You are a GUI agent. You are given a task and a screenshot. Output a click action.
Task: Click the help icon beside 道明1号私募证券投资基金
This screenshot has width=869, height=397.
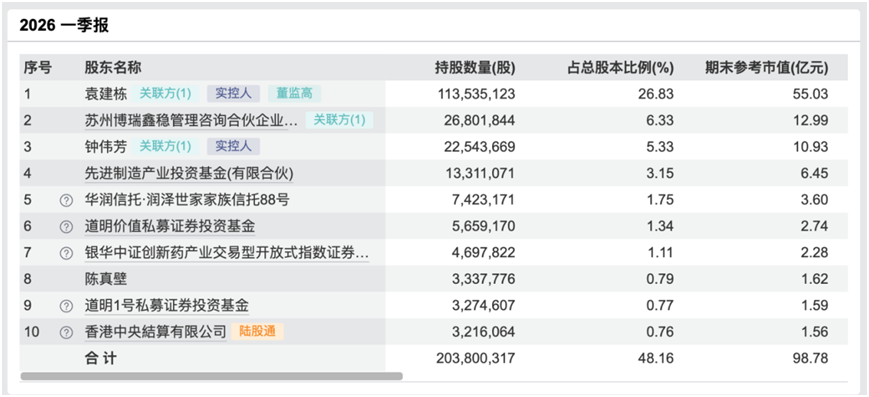66,306
